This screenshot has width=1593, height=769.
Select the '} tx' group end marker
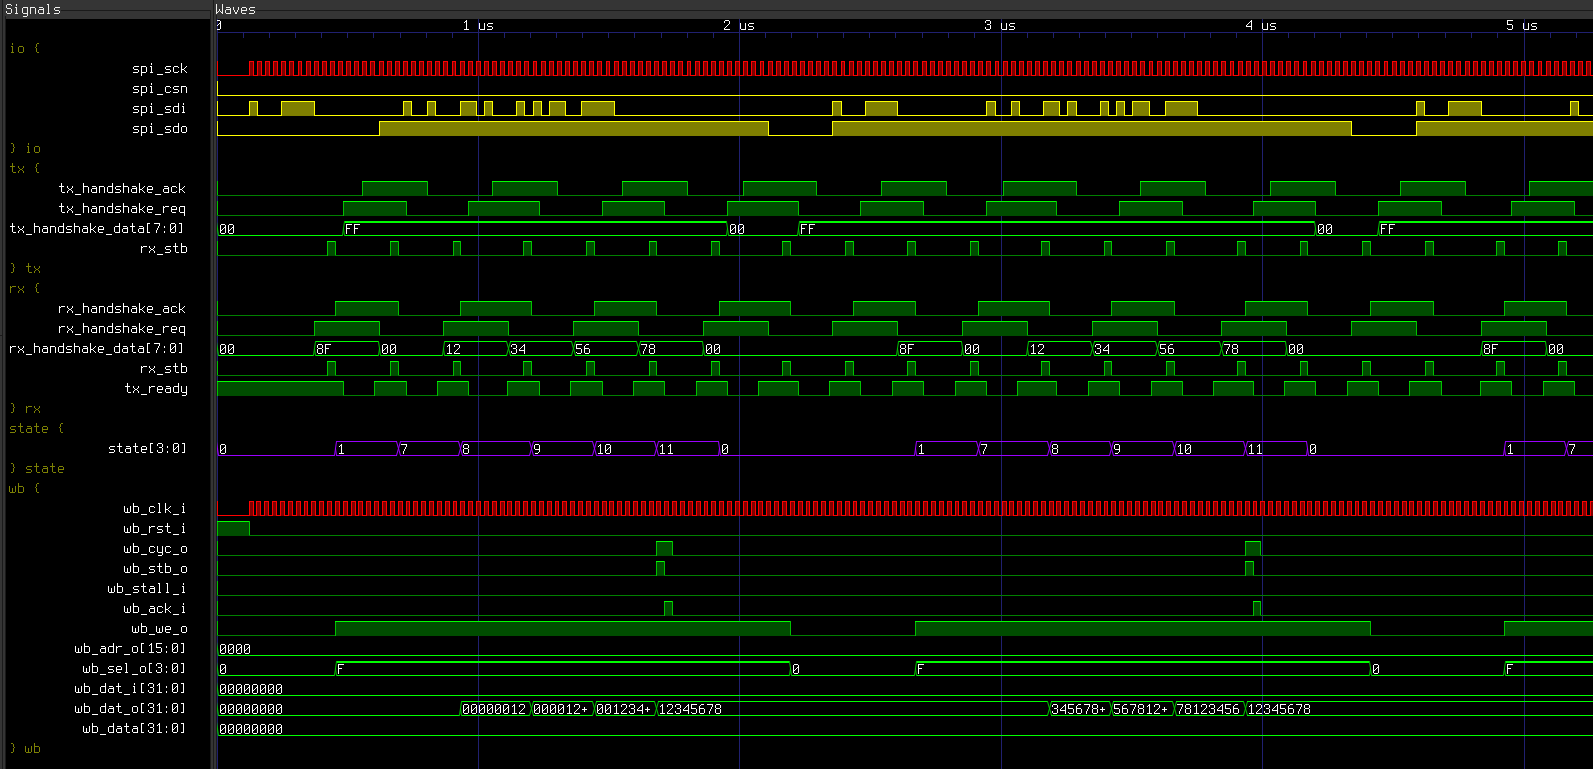[25, 268]
